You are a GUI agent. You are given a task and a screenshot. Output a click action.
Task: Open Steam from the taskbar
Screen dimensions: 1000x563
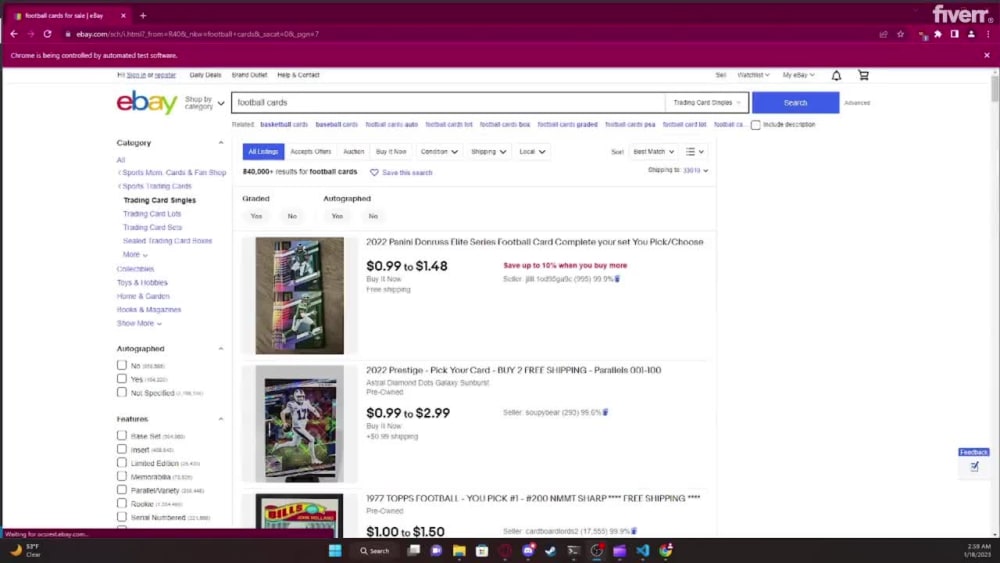click(550, 550)
